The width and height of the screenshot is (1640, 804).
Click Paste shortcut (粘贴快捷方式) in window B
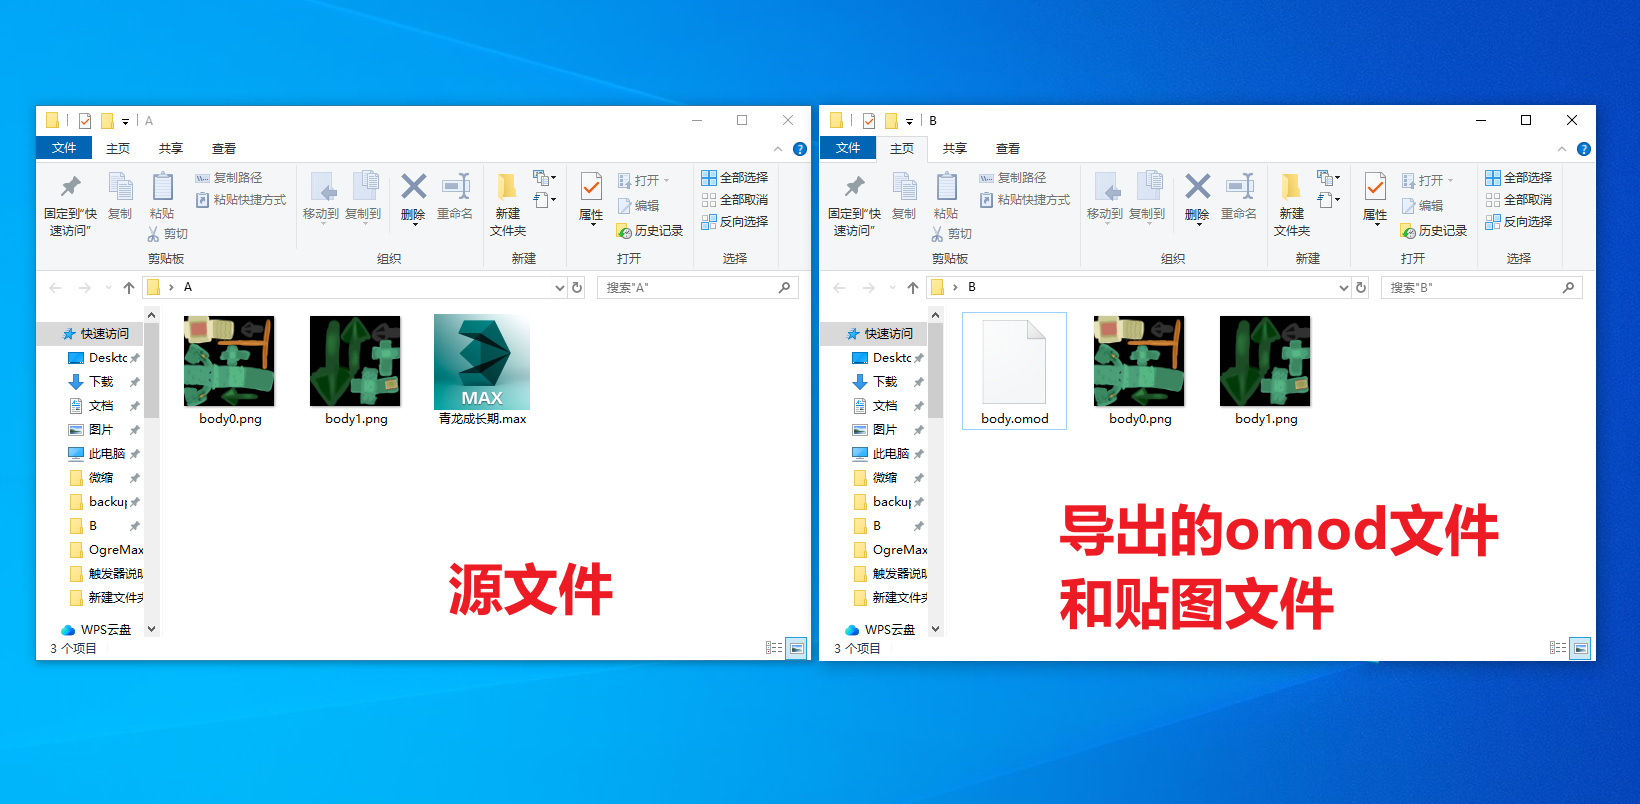(1025, 200)
